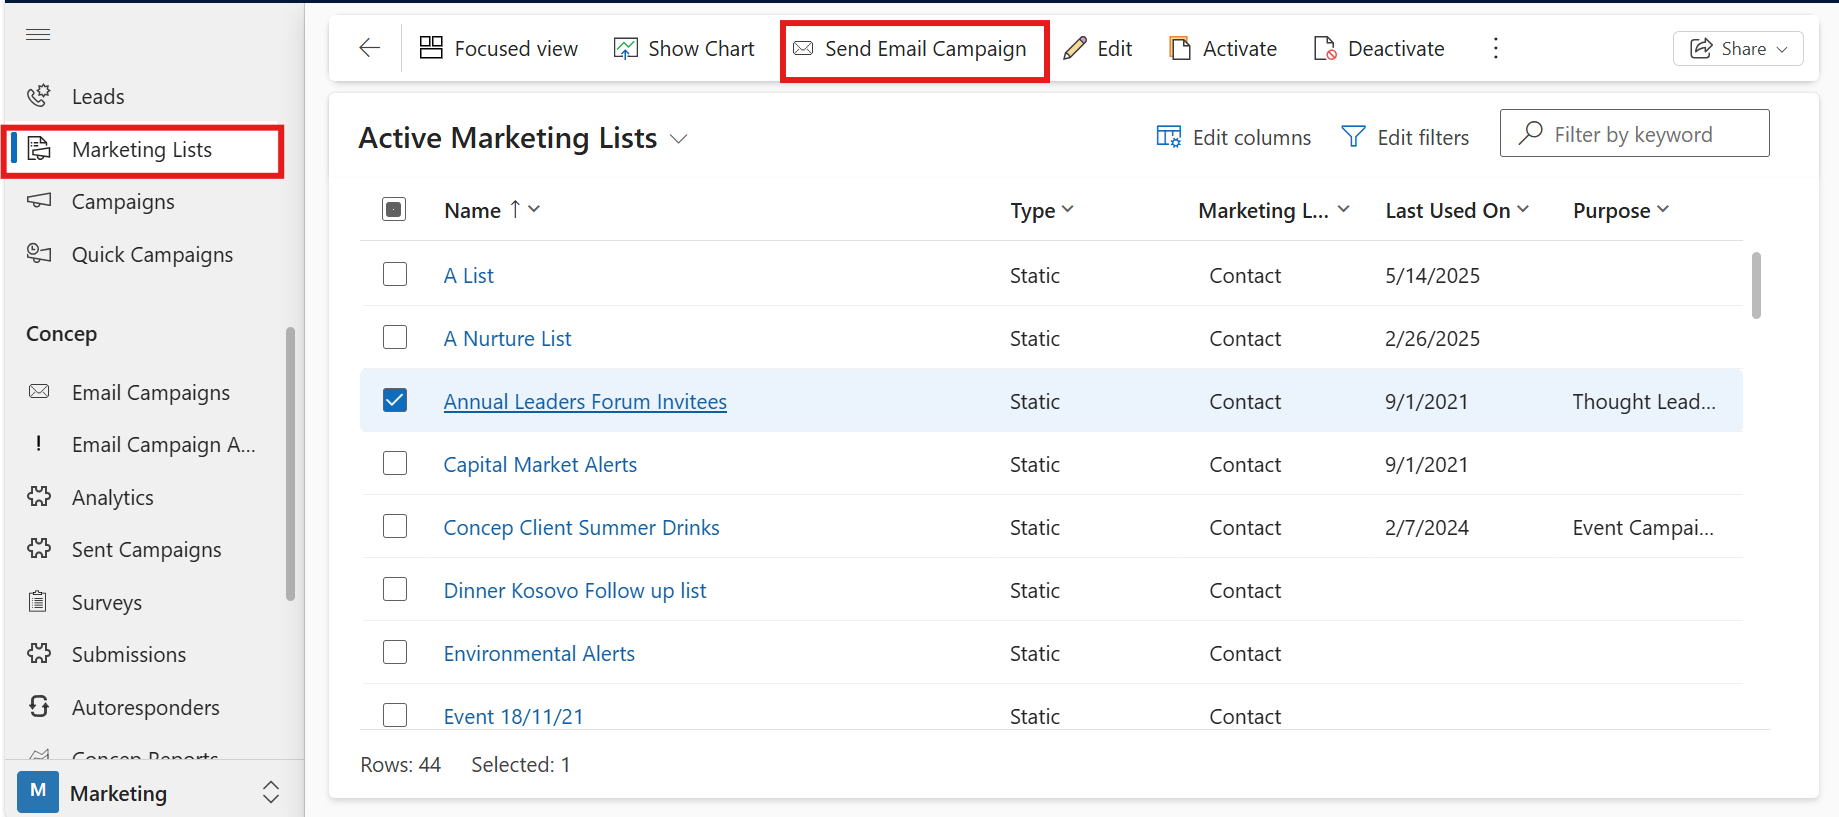Click the Submissions puzzle icon

pyautogui.click(x=39, y=654)
